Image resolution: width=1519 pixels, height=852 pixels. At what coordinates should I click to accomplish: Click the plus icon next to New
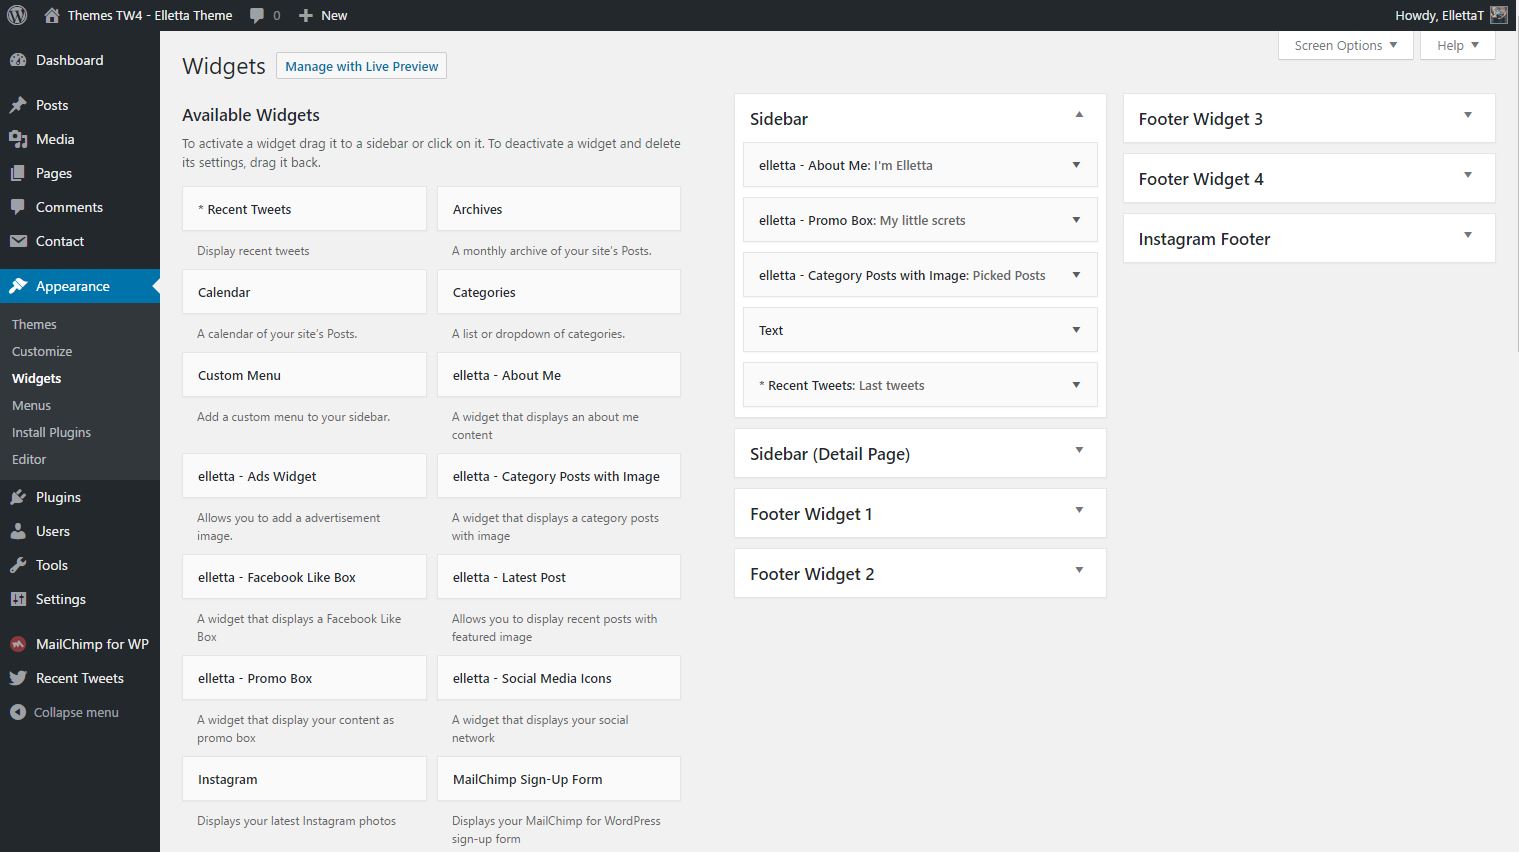pyautogui.click(x=306, y=15)
